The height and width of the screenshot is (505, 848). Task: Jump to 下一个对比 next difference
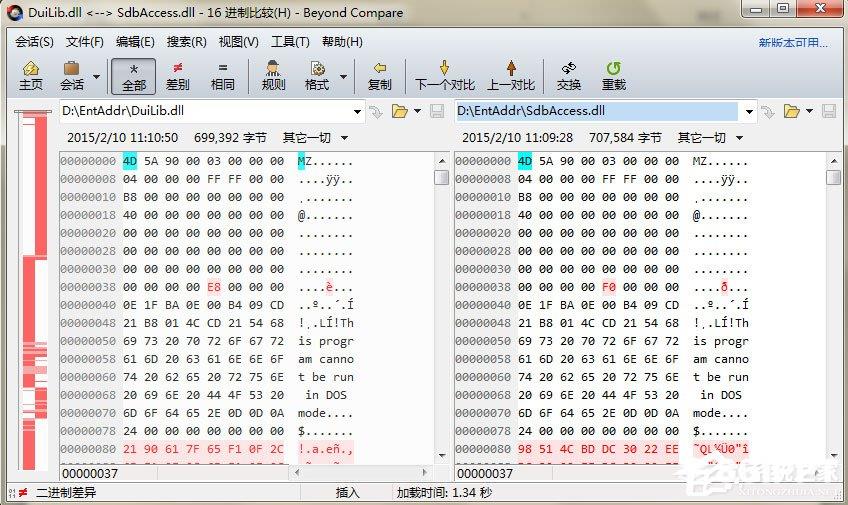pyautogui.click(x=445, y=76)
